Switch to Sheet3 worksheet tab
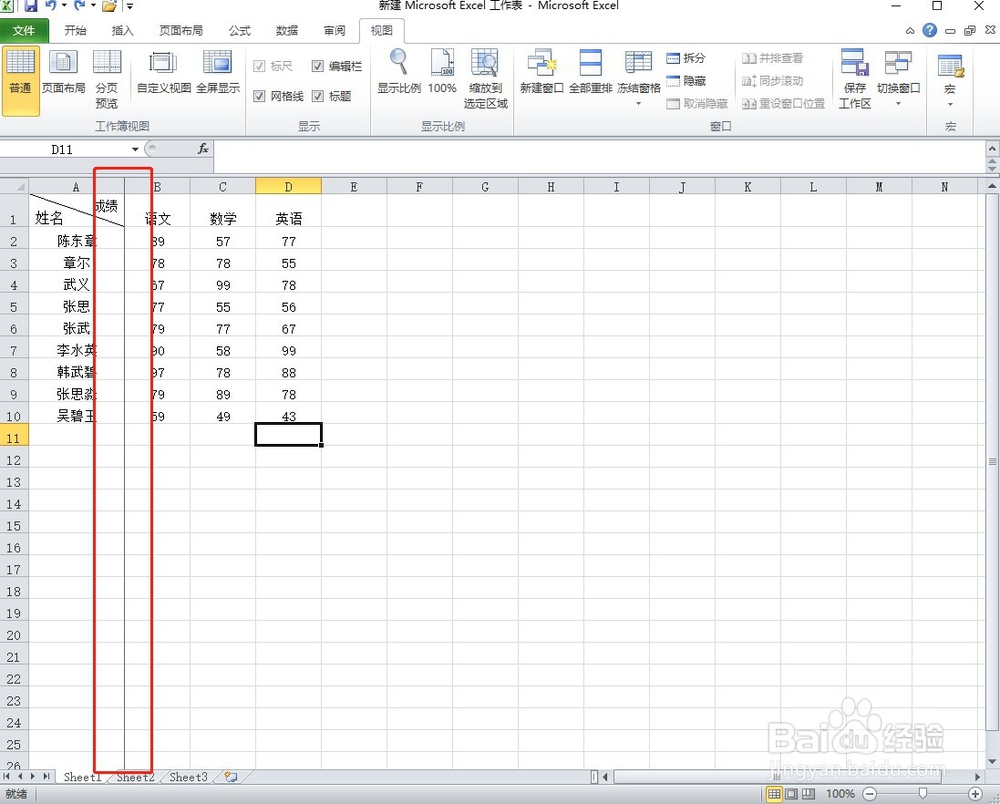This screenshot has width=1000, height=804. [x=188, y=777]
